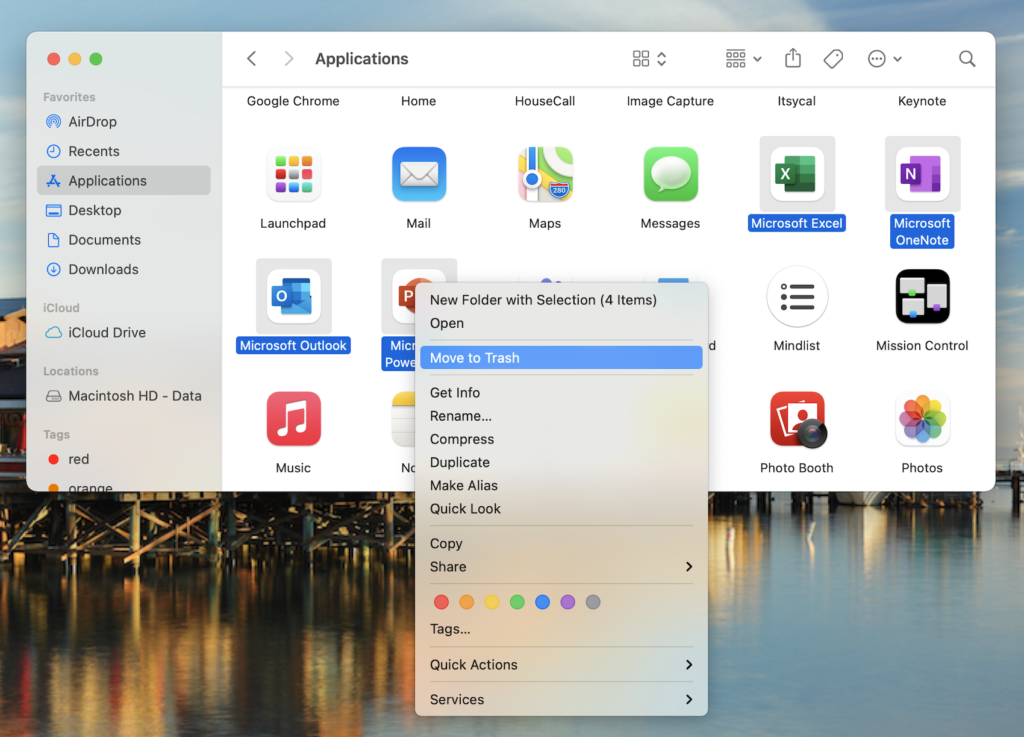Expand the Quick Actions submenu
This screenshot has width=1024, height=737.
point(561,665)
